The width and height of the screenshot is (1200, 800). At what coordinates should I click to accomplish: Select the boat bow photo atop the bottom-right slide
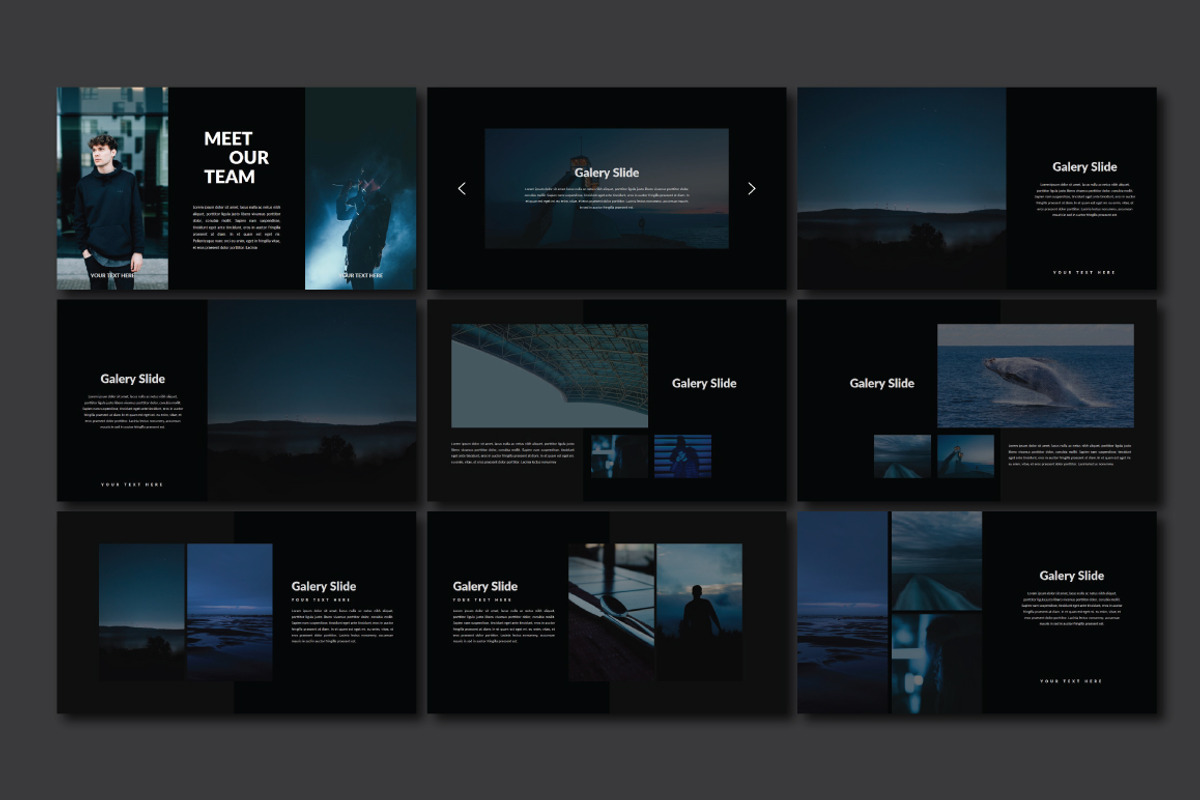point(937,561)
